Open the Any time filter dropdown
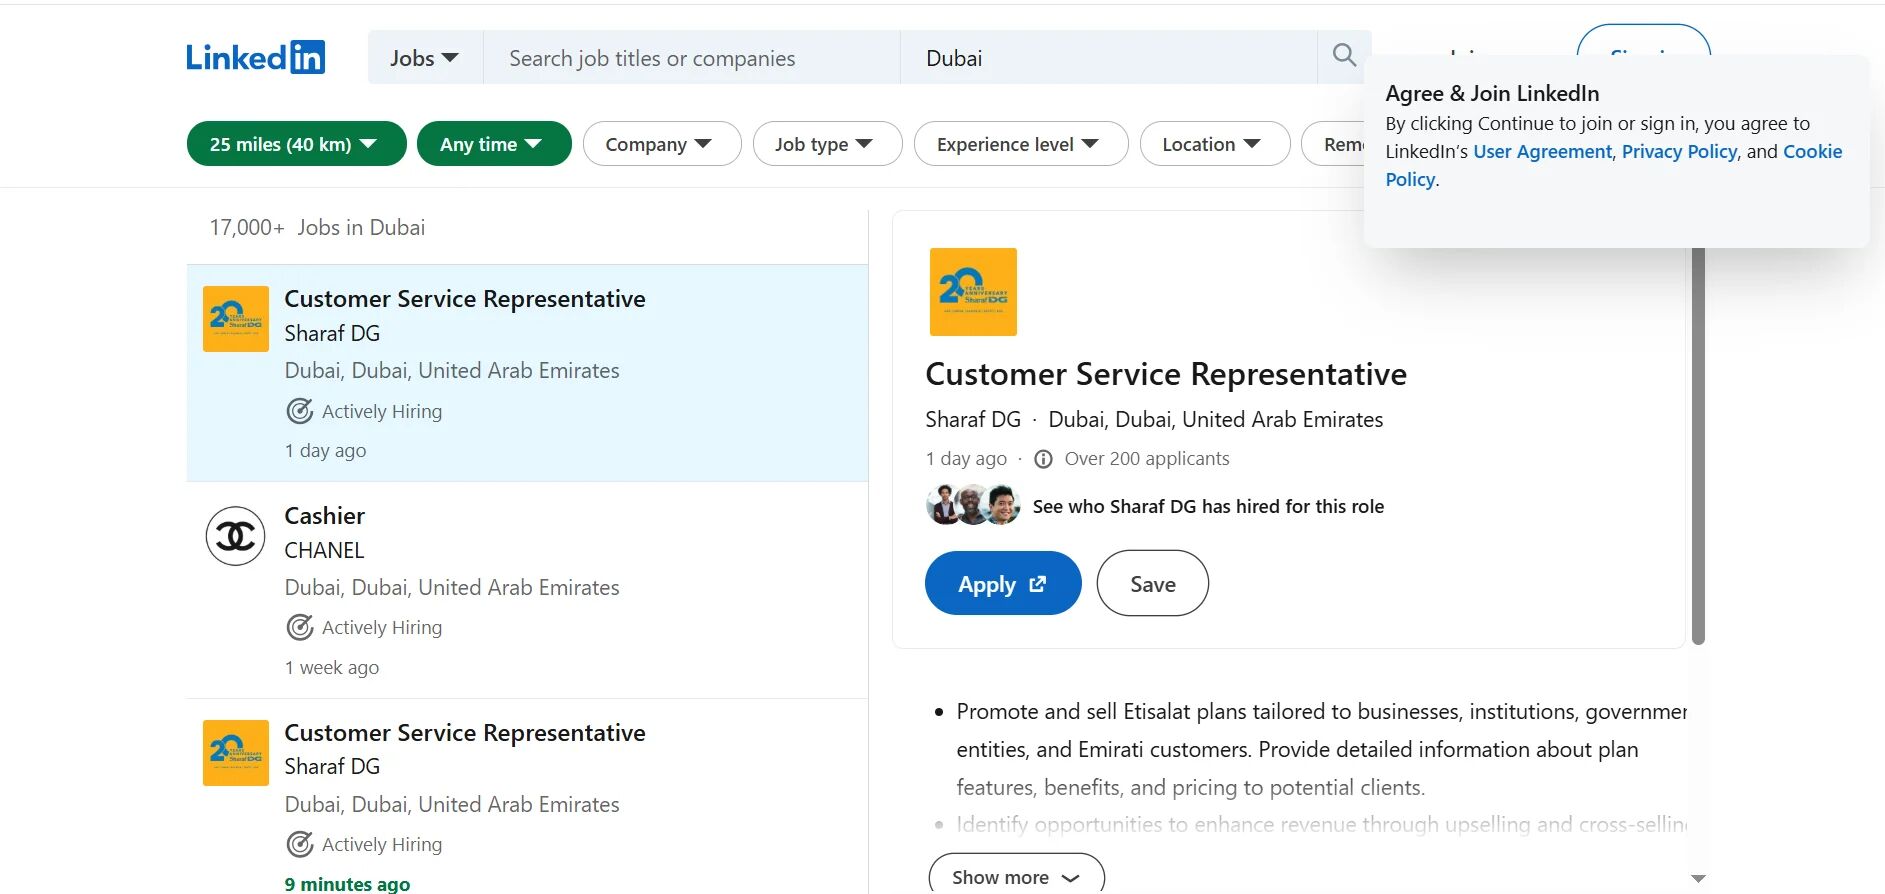 tap(493, 144)
